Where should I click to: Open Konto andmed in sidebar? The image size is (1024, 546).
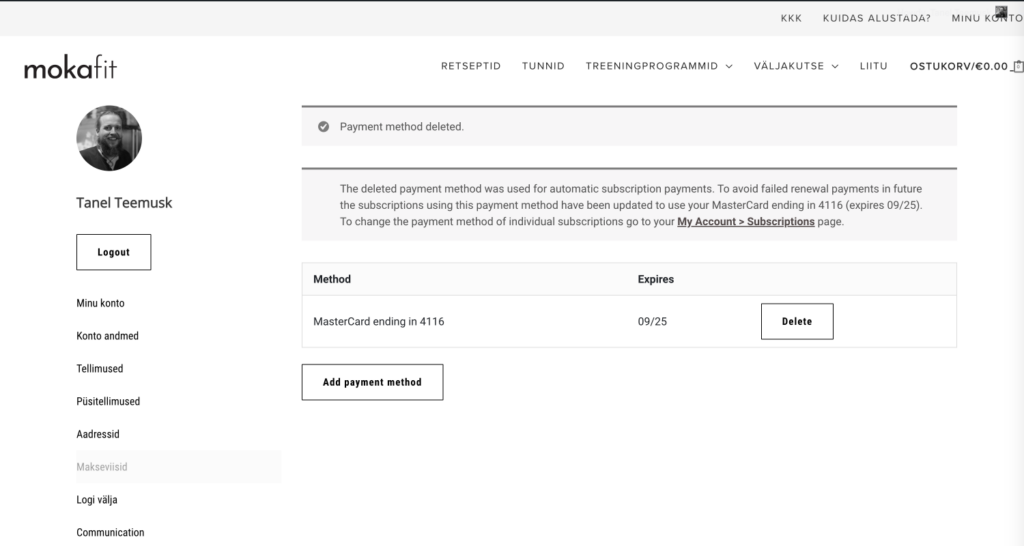tap(108, 336)
